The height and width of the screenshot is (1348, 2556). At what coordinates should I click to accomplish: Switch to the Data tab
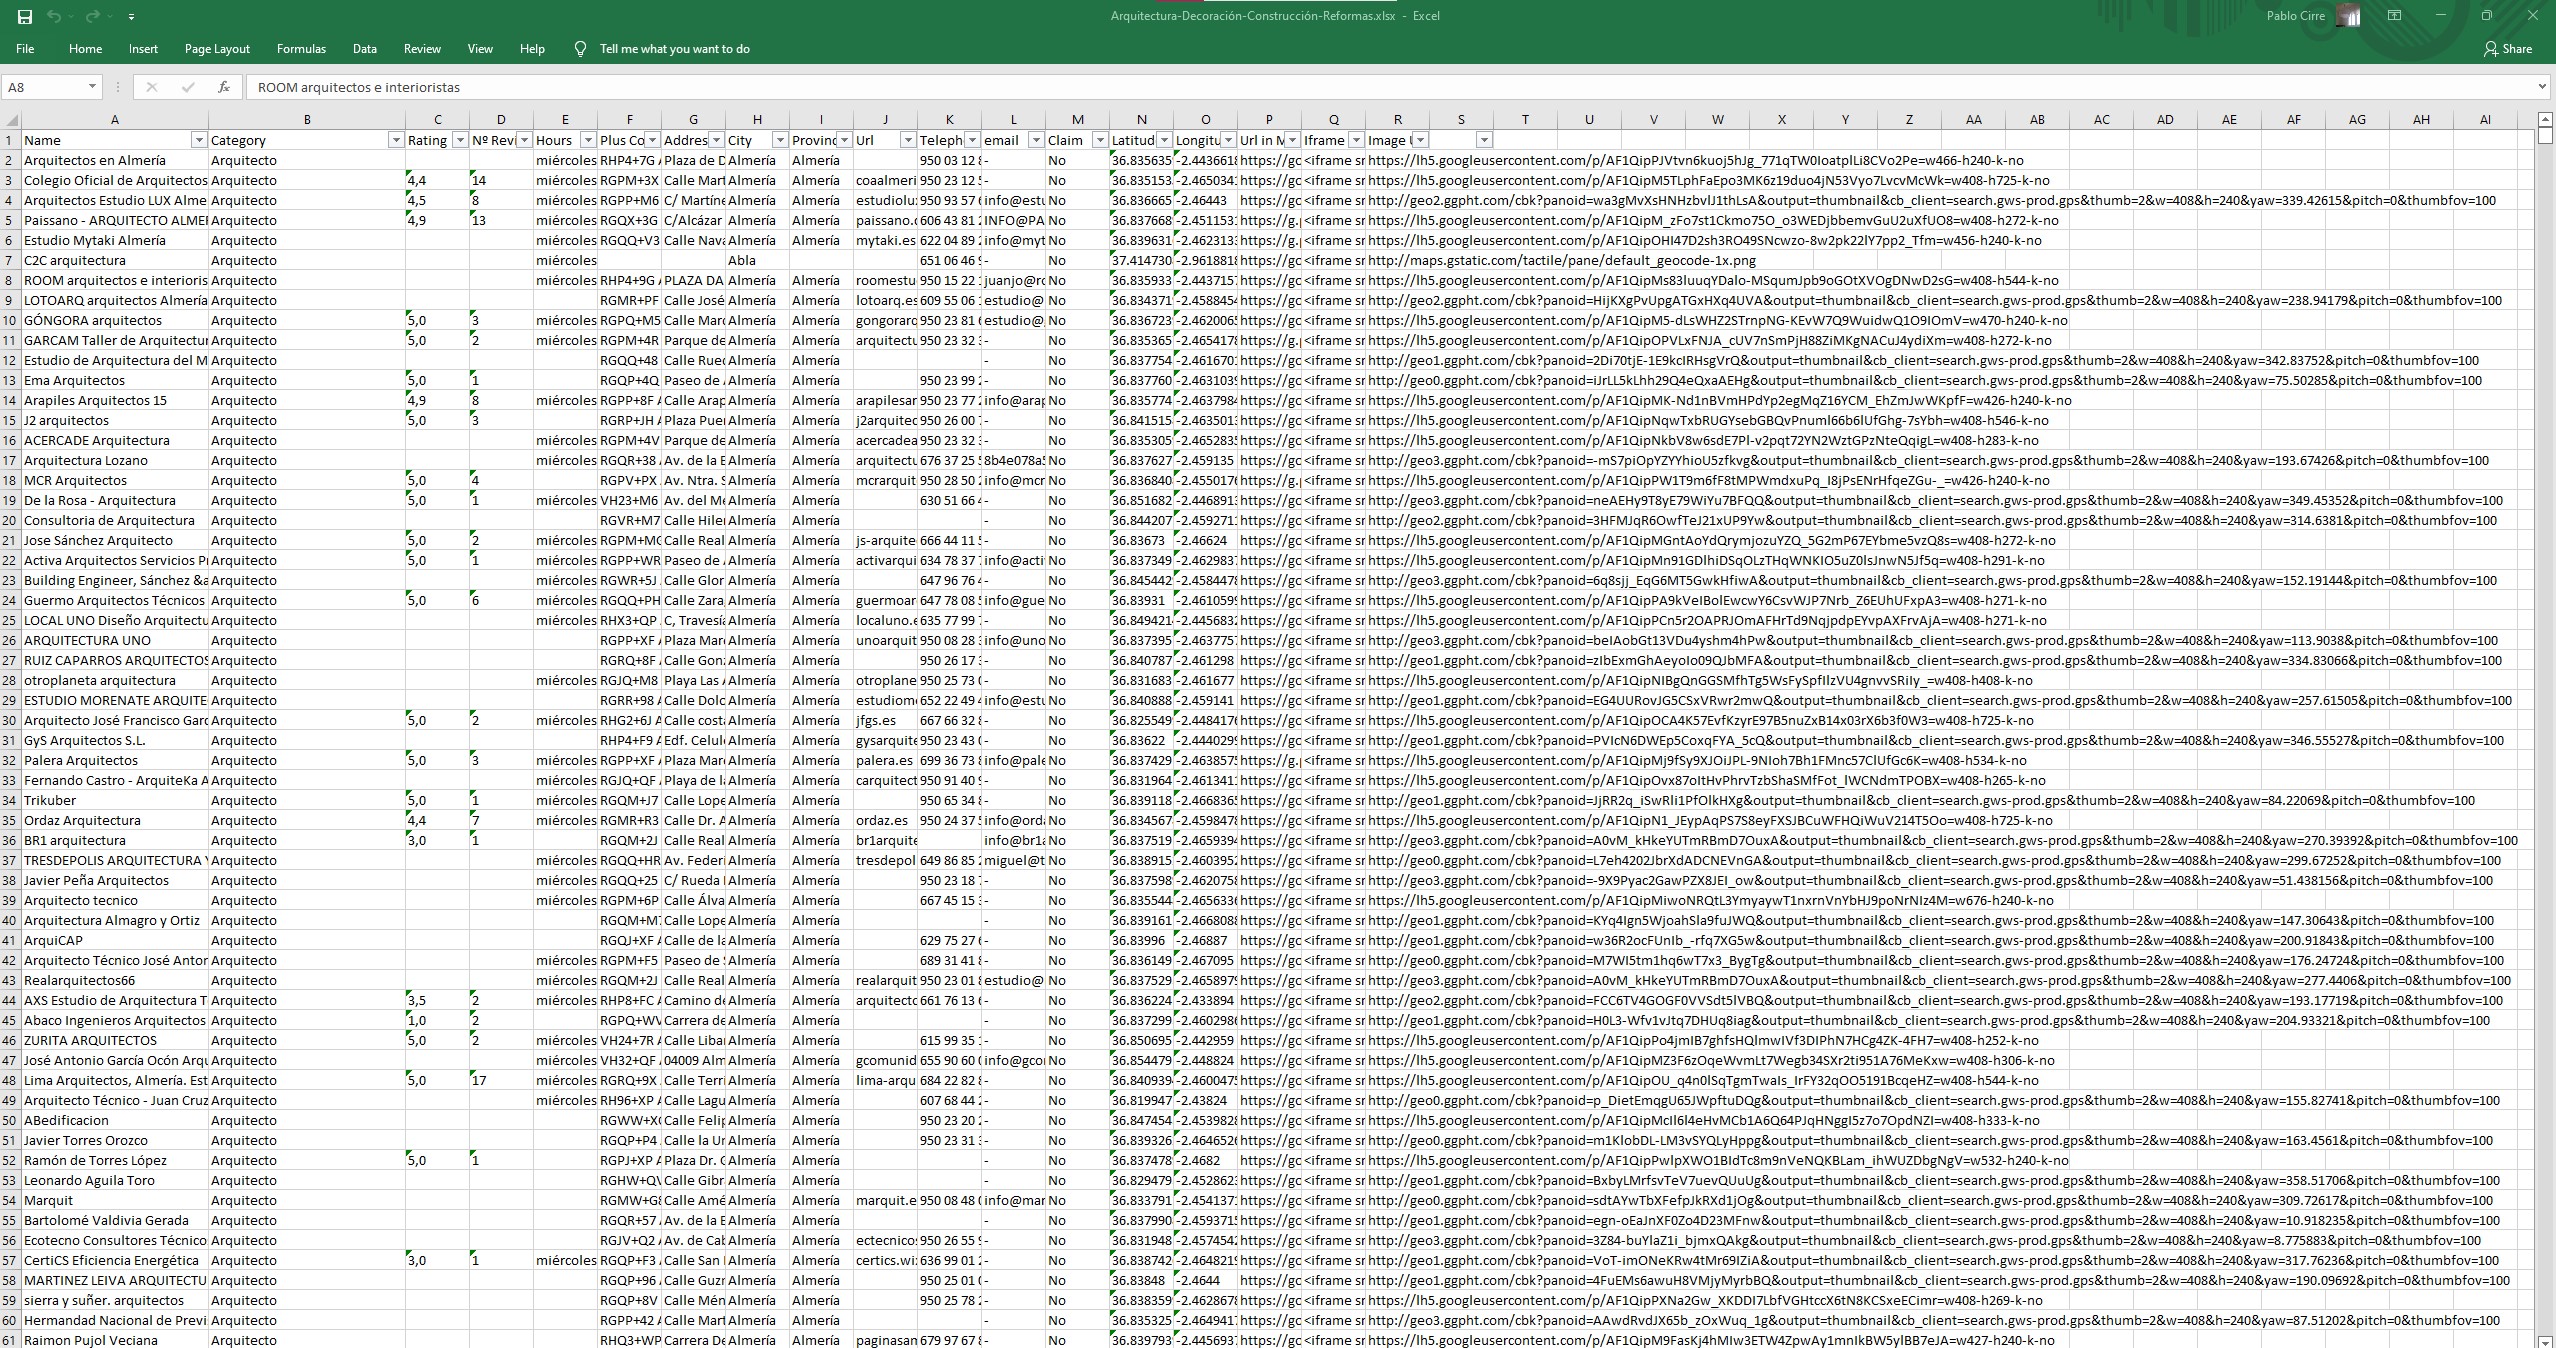pos(365,49)
